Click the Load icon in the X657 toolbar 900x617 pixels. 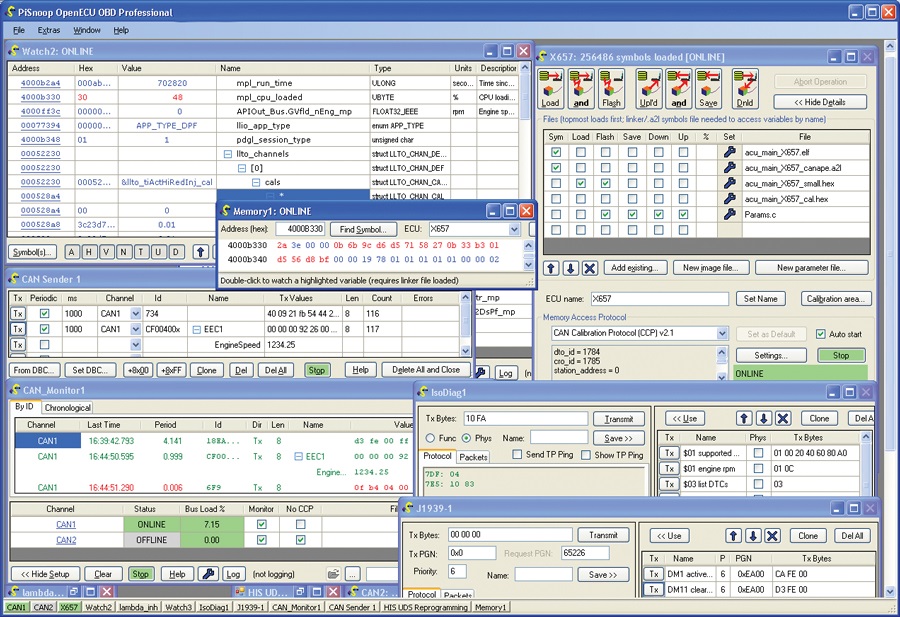tap(550, 89)
